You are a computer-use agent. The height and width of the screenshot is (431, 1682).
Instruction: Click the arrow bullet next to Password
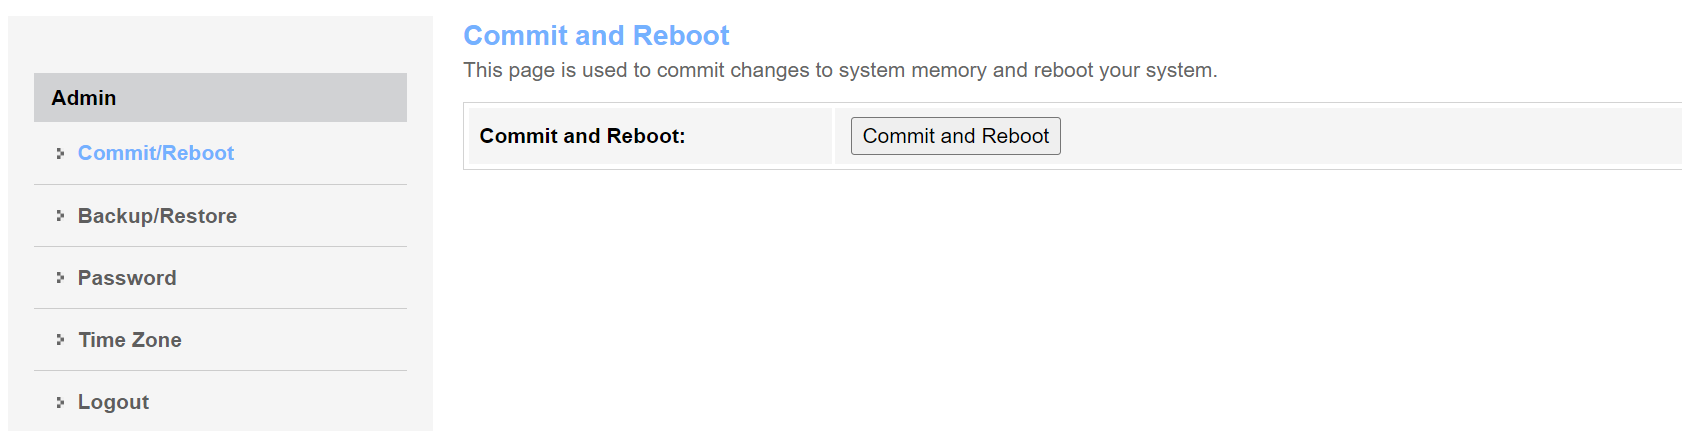[60, 278]
